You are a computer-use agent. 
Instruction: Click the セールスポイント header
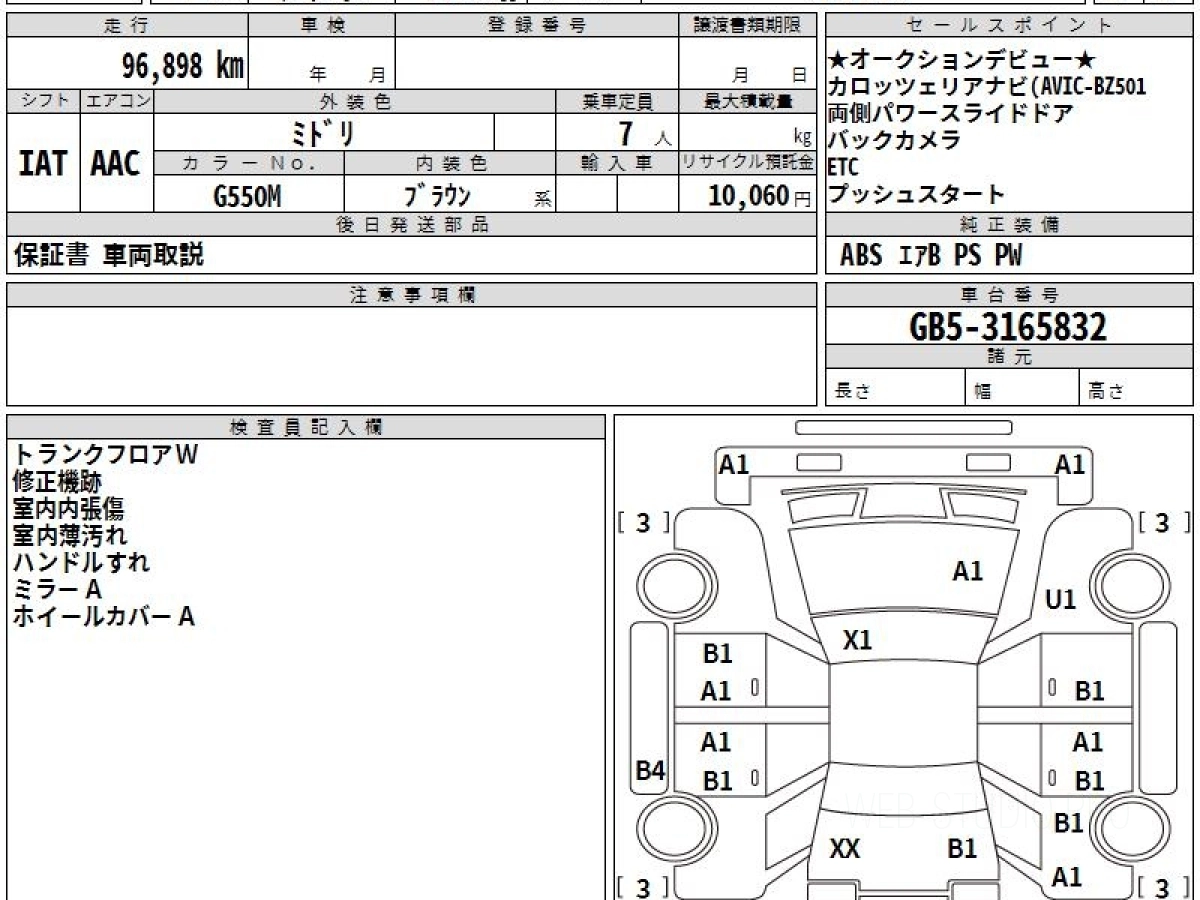pos(1010,26)
